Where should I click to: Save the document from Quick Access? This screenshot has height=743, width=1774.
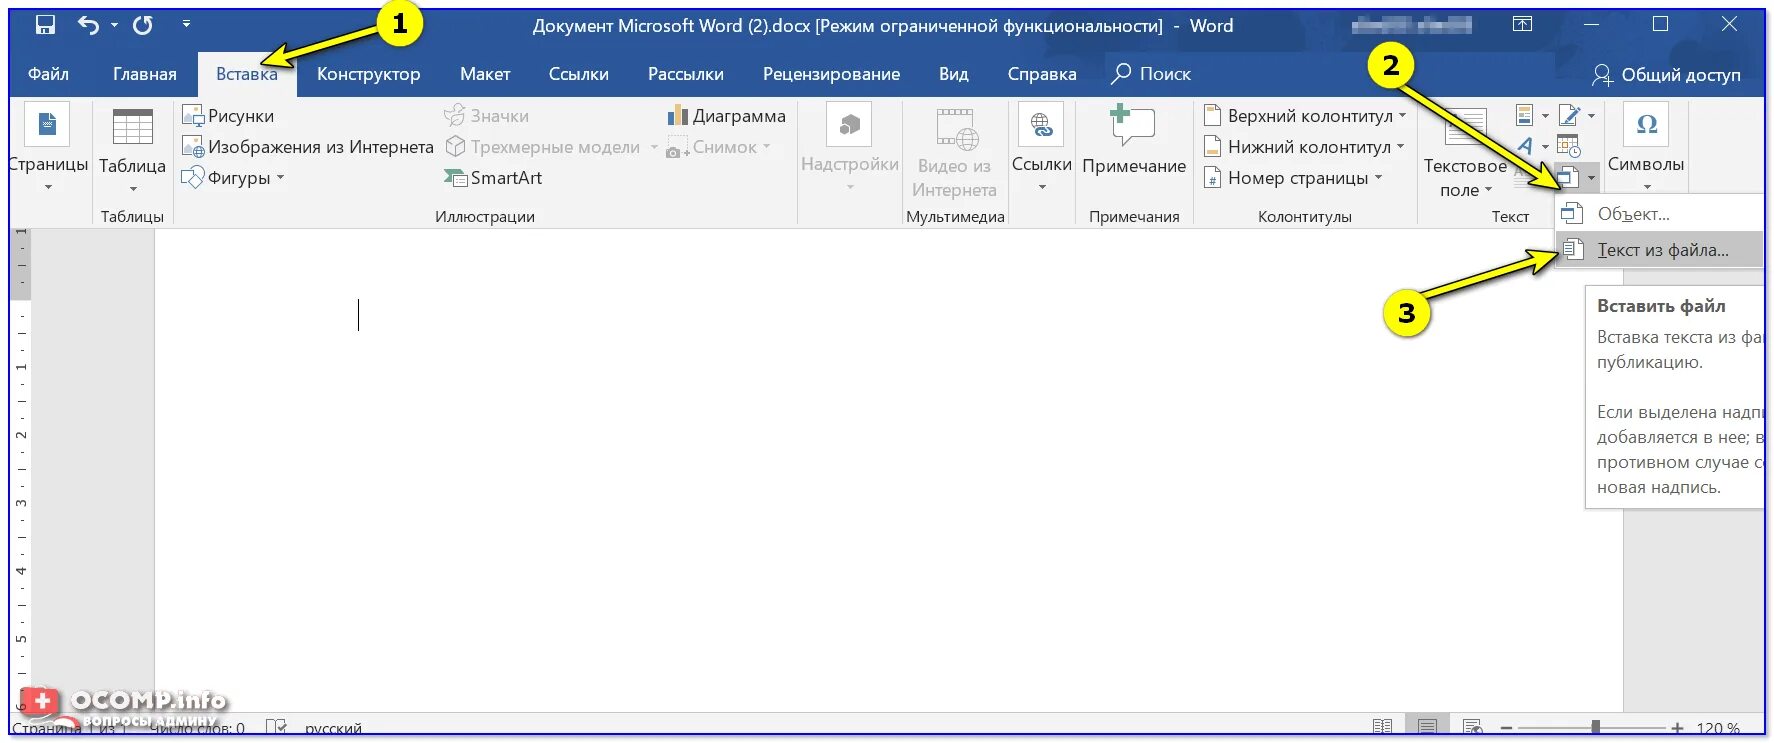45,25
